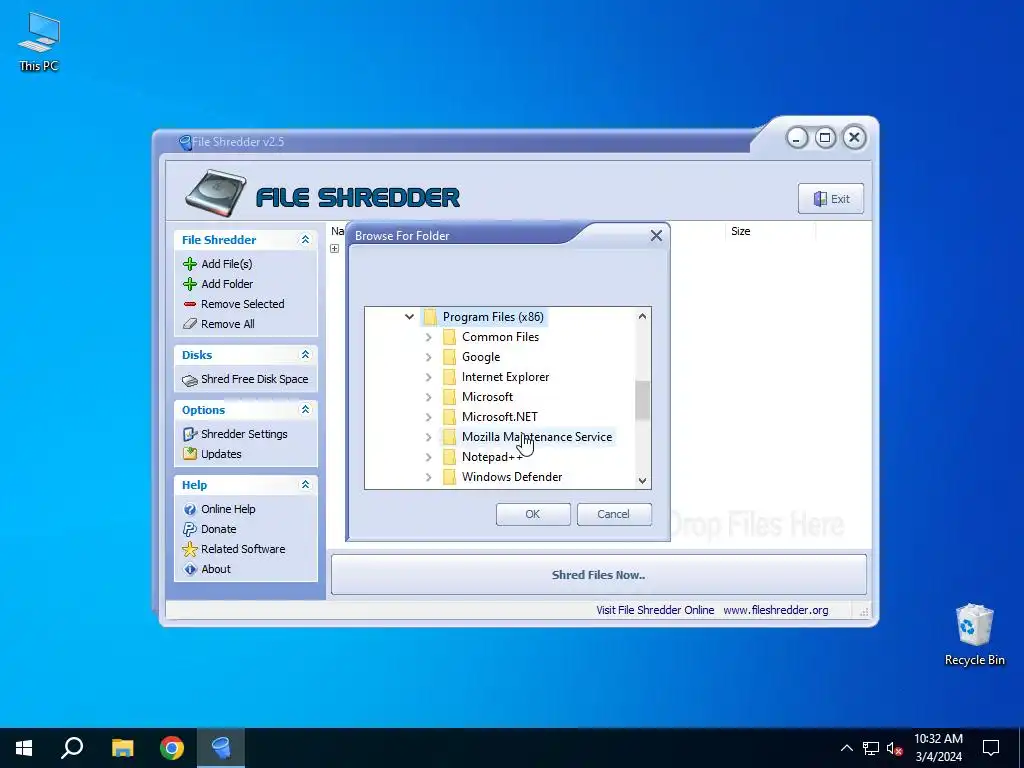This screenshot has width=1024, height=768.
Task: Click the Size column header
Action: tap(741, 231)
